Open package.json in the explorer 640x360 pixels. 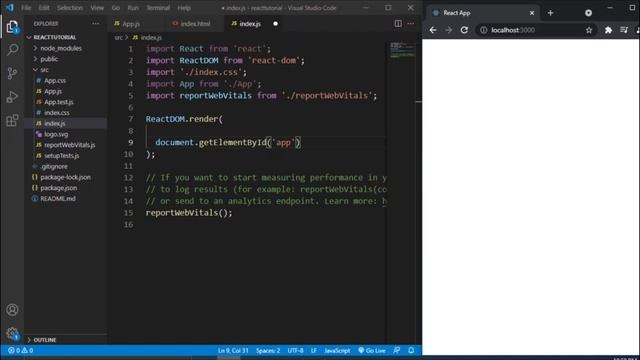58,188
